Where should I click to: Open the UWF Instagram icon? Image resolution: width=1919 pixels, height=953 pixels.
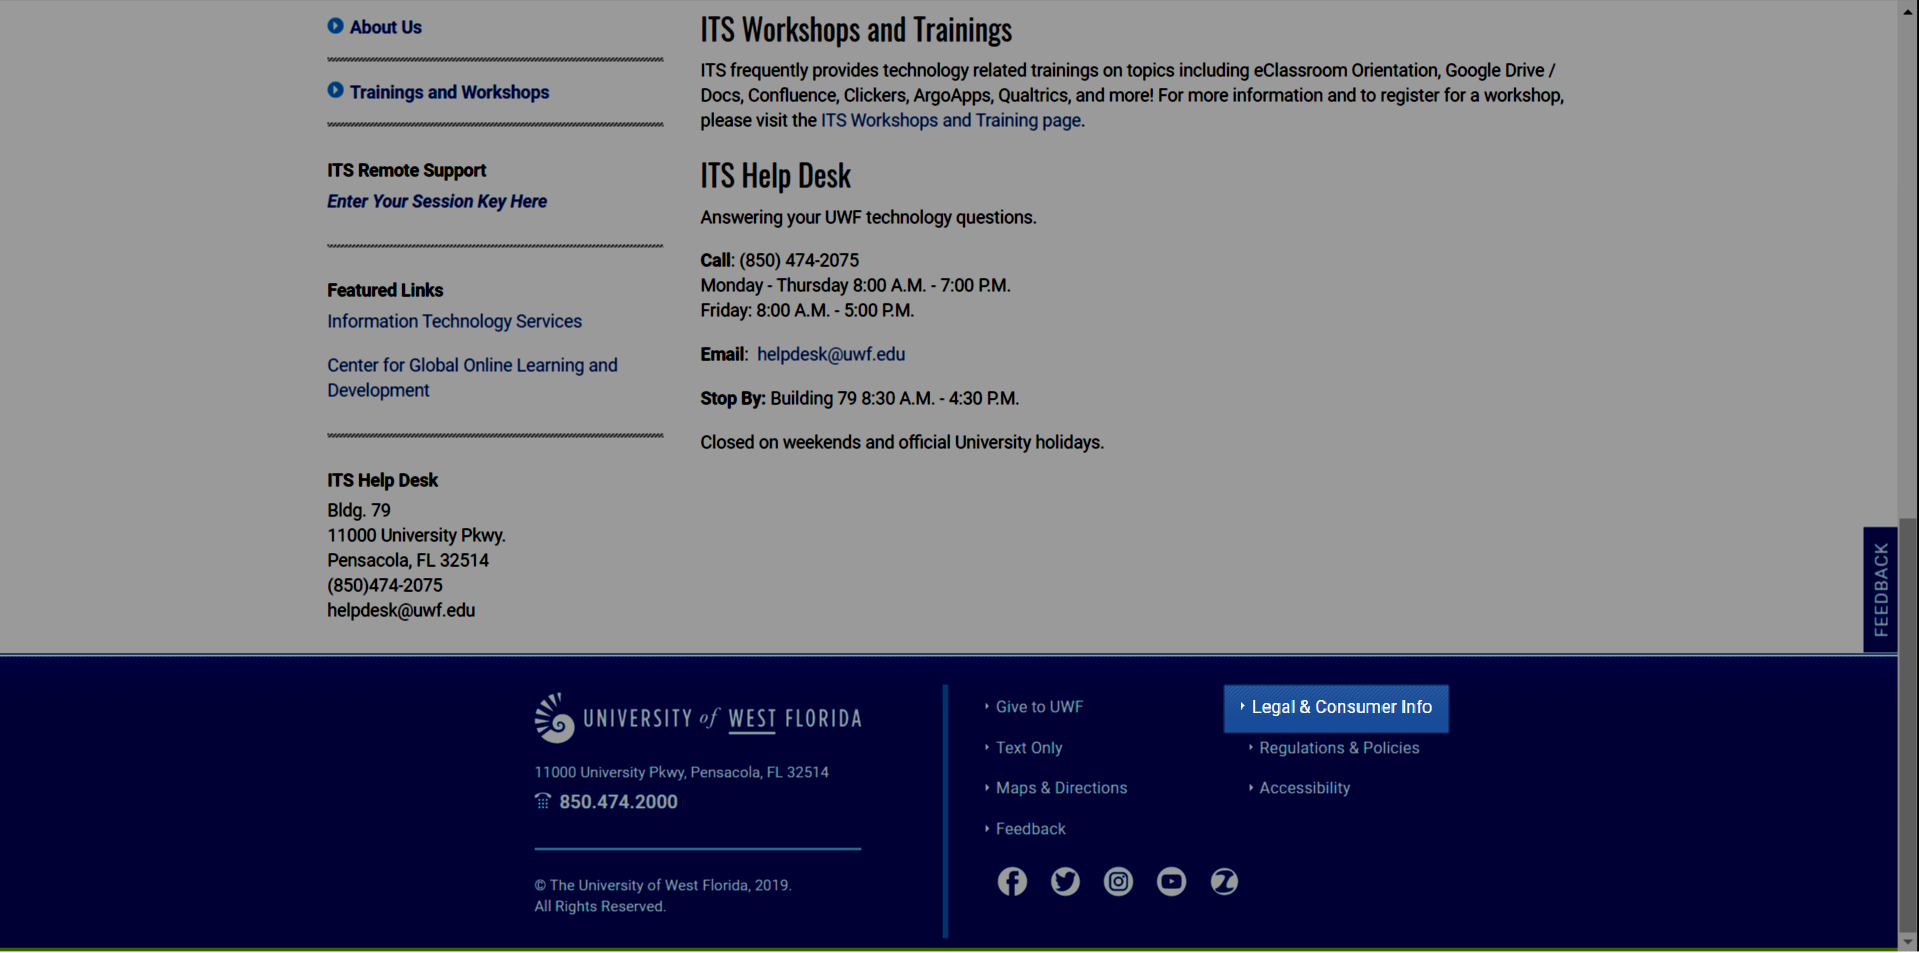pyautogui.click(x=1118, y=881)
